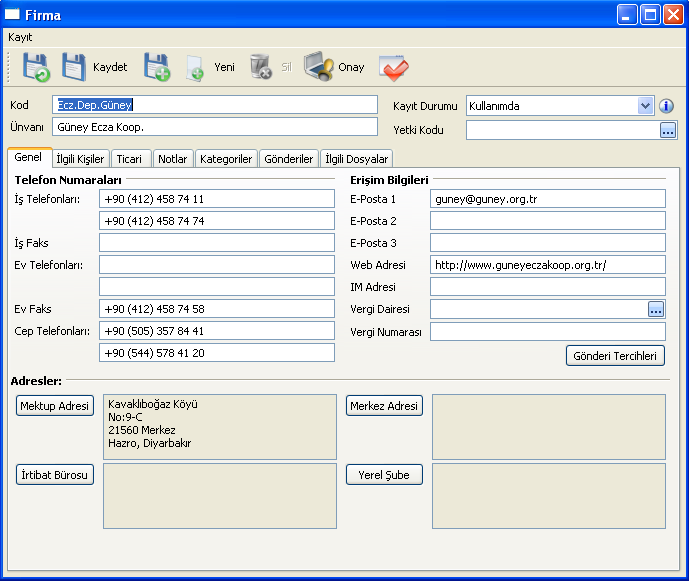The width and height of the screenshot is (689, 581).
Task: Click the mobile field +90 (505) 357 84 41
Action: coord(217,330)
